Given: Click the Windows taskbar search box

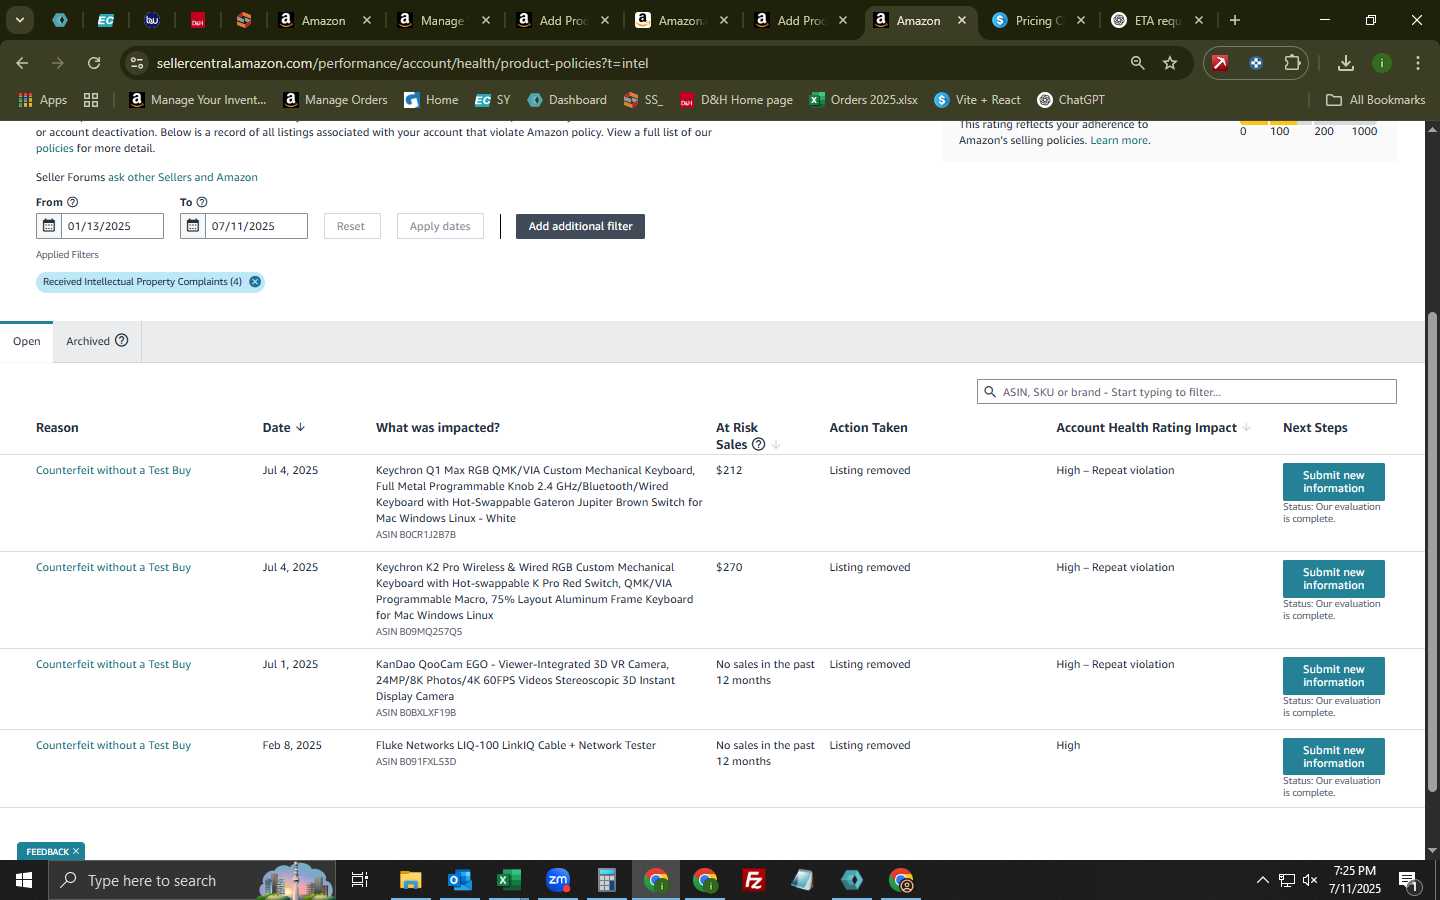Looking at the screenshot, I should click(x=190, y=880).
